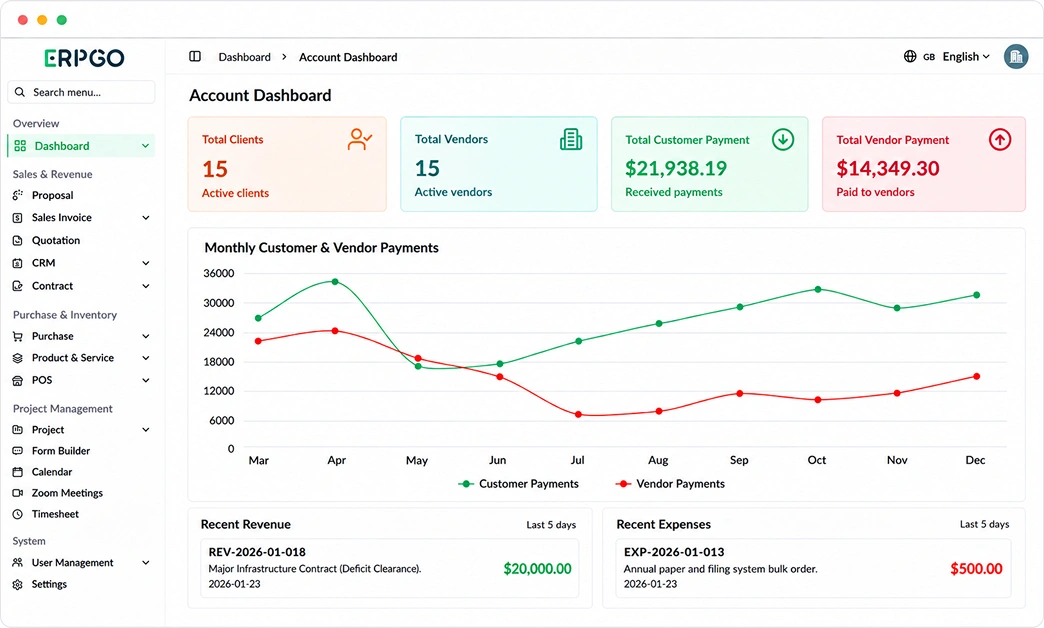Go to Settings menu item
Viewport: 1044px width, 628px height.
(x=49, y=584)
